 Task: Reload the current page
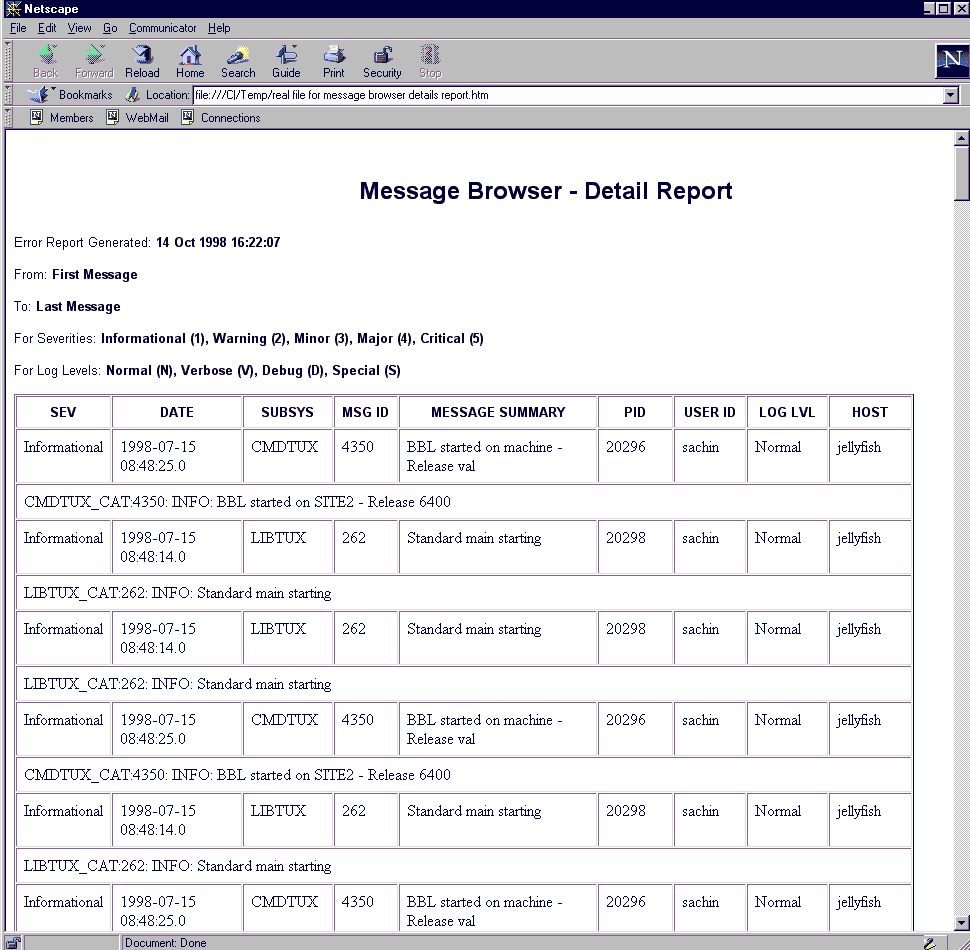tap(142, 61)
